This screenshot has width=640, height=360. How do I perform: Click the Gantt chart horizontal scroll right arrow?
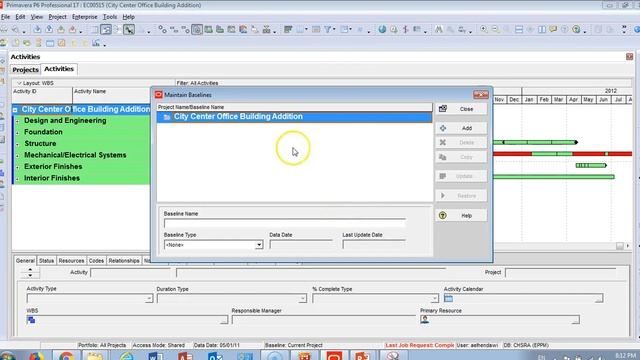click(628, 246)
